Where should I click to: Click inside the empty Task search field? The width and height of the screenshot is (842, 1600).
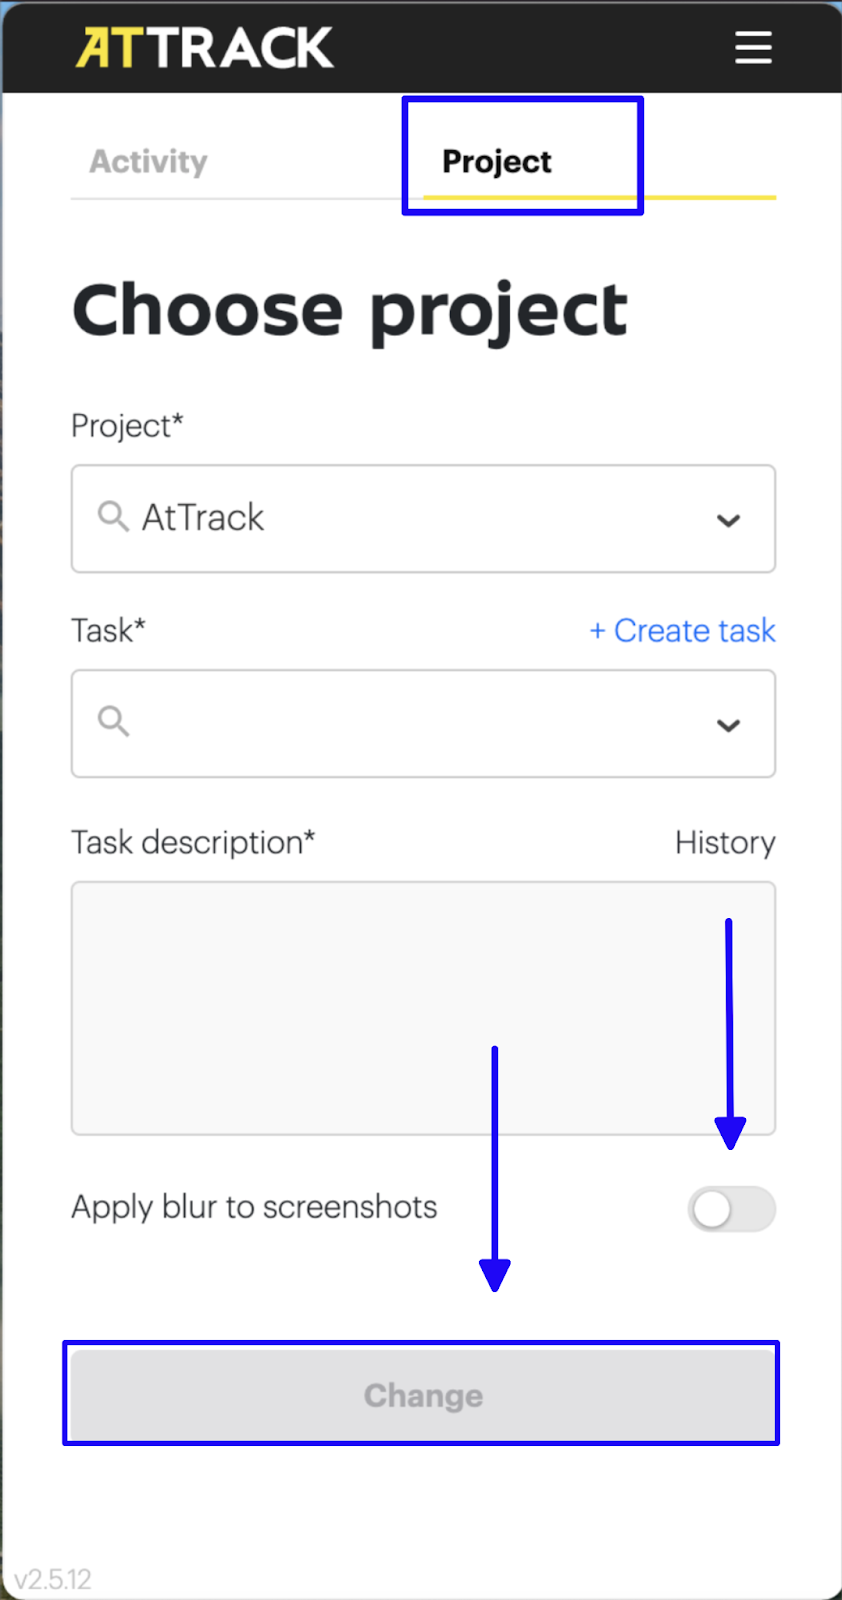[x=423, y=724]
